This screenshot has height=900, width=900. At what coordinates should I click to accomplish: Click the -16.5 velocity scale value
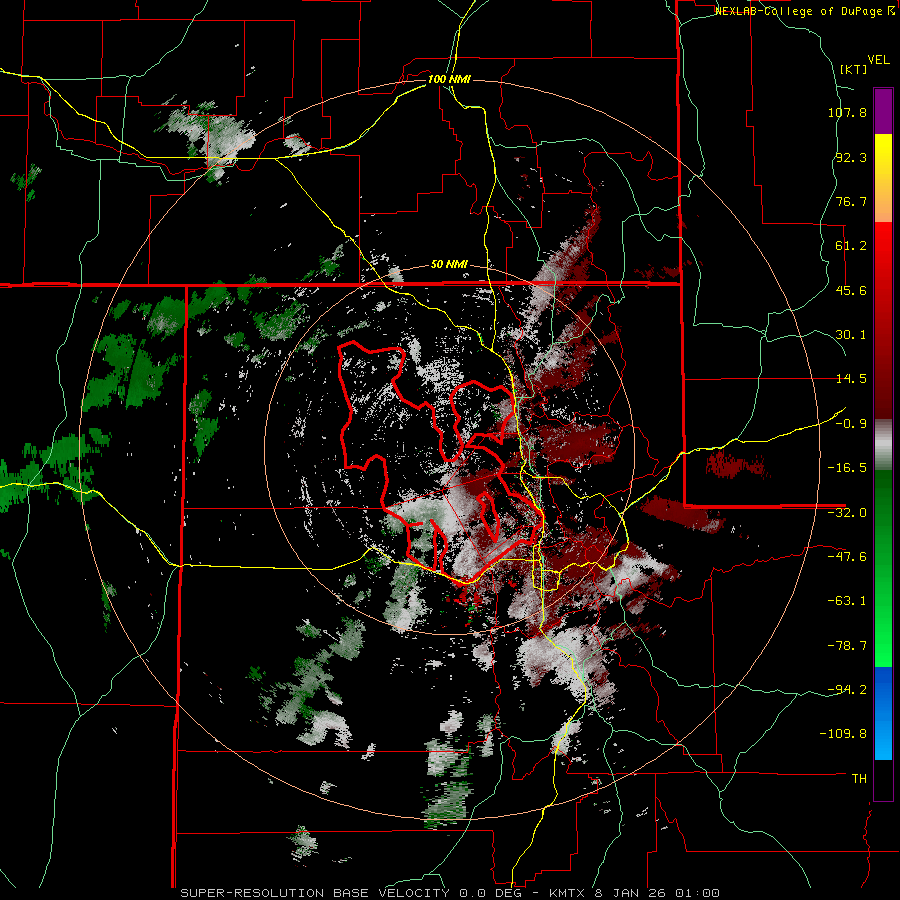coord(847,468)
